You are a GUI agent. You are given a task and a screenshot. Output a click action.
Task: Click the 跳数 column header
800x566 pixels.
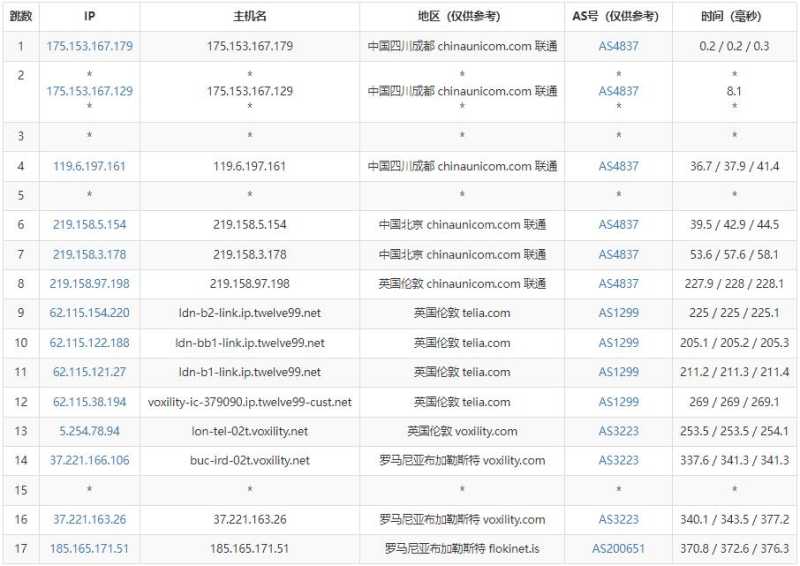tap(21, 16)
